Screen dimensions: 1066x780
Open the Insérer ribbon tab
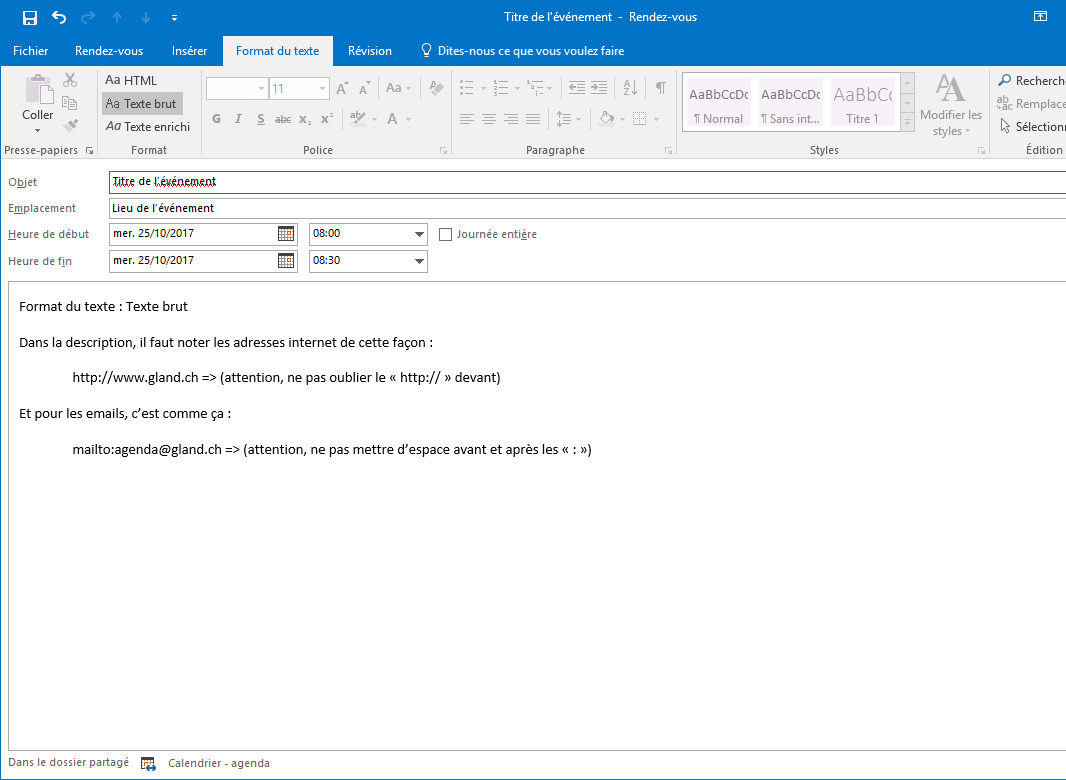(x=189, y=51)
